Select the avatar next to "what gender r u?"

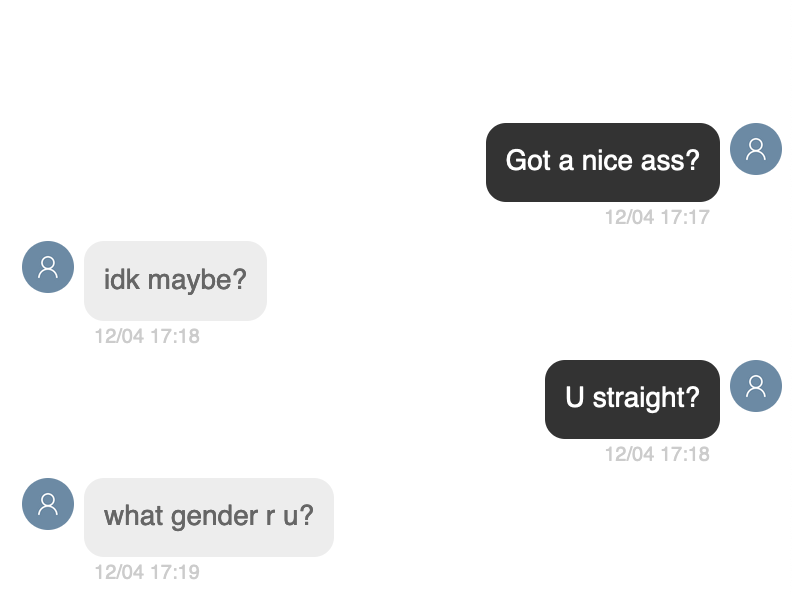(x=48, y=504)
